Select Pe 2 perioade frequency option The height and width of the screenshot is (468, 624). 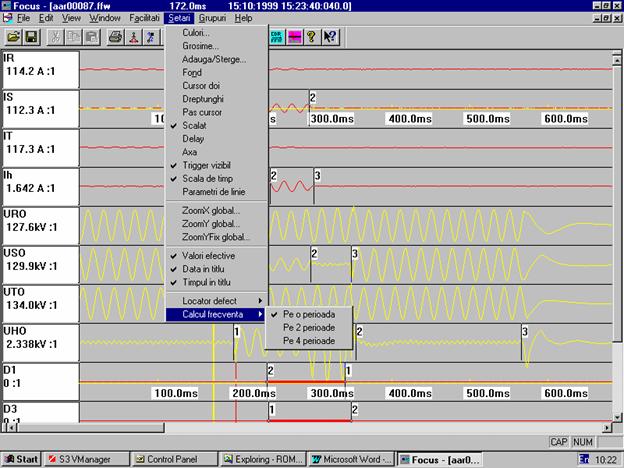[x=310, y=327]
